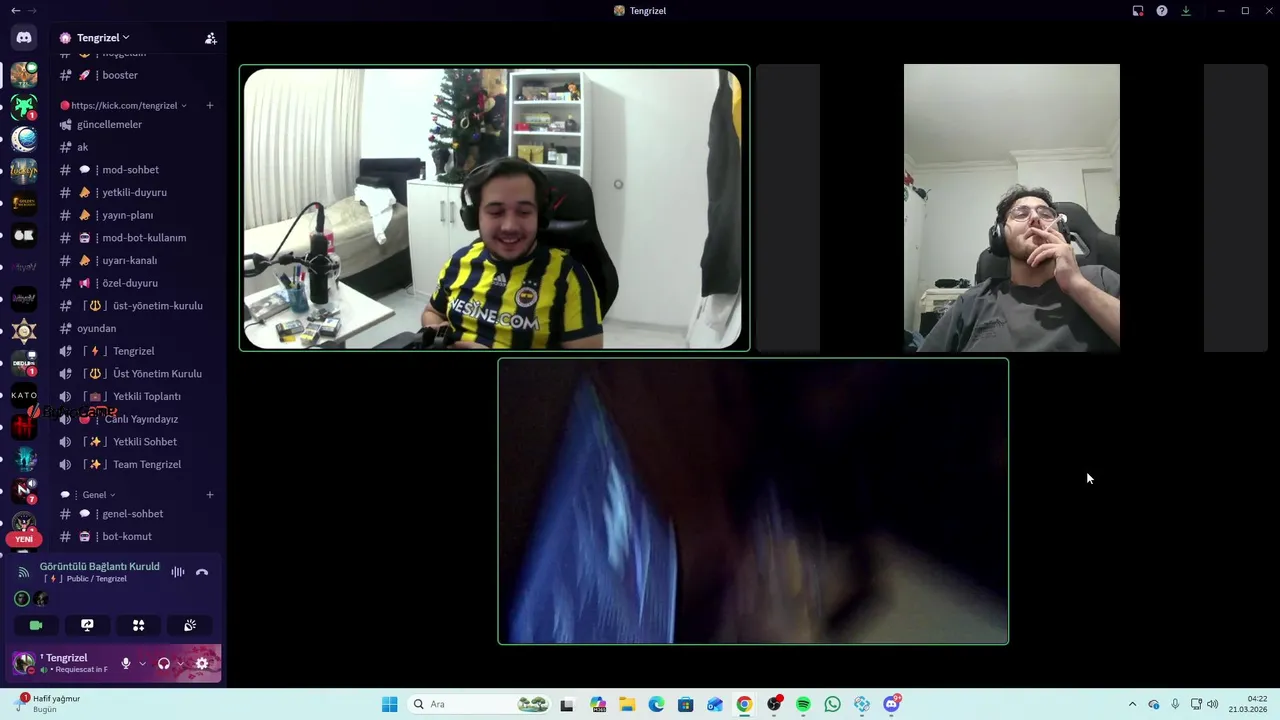Open Task View on the taskbar
This screenshot has width=1280, height=720.
pos(567,704)
